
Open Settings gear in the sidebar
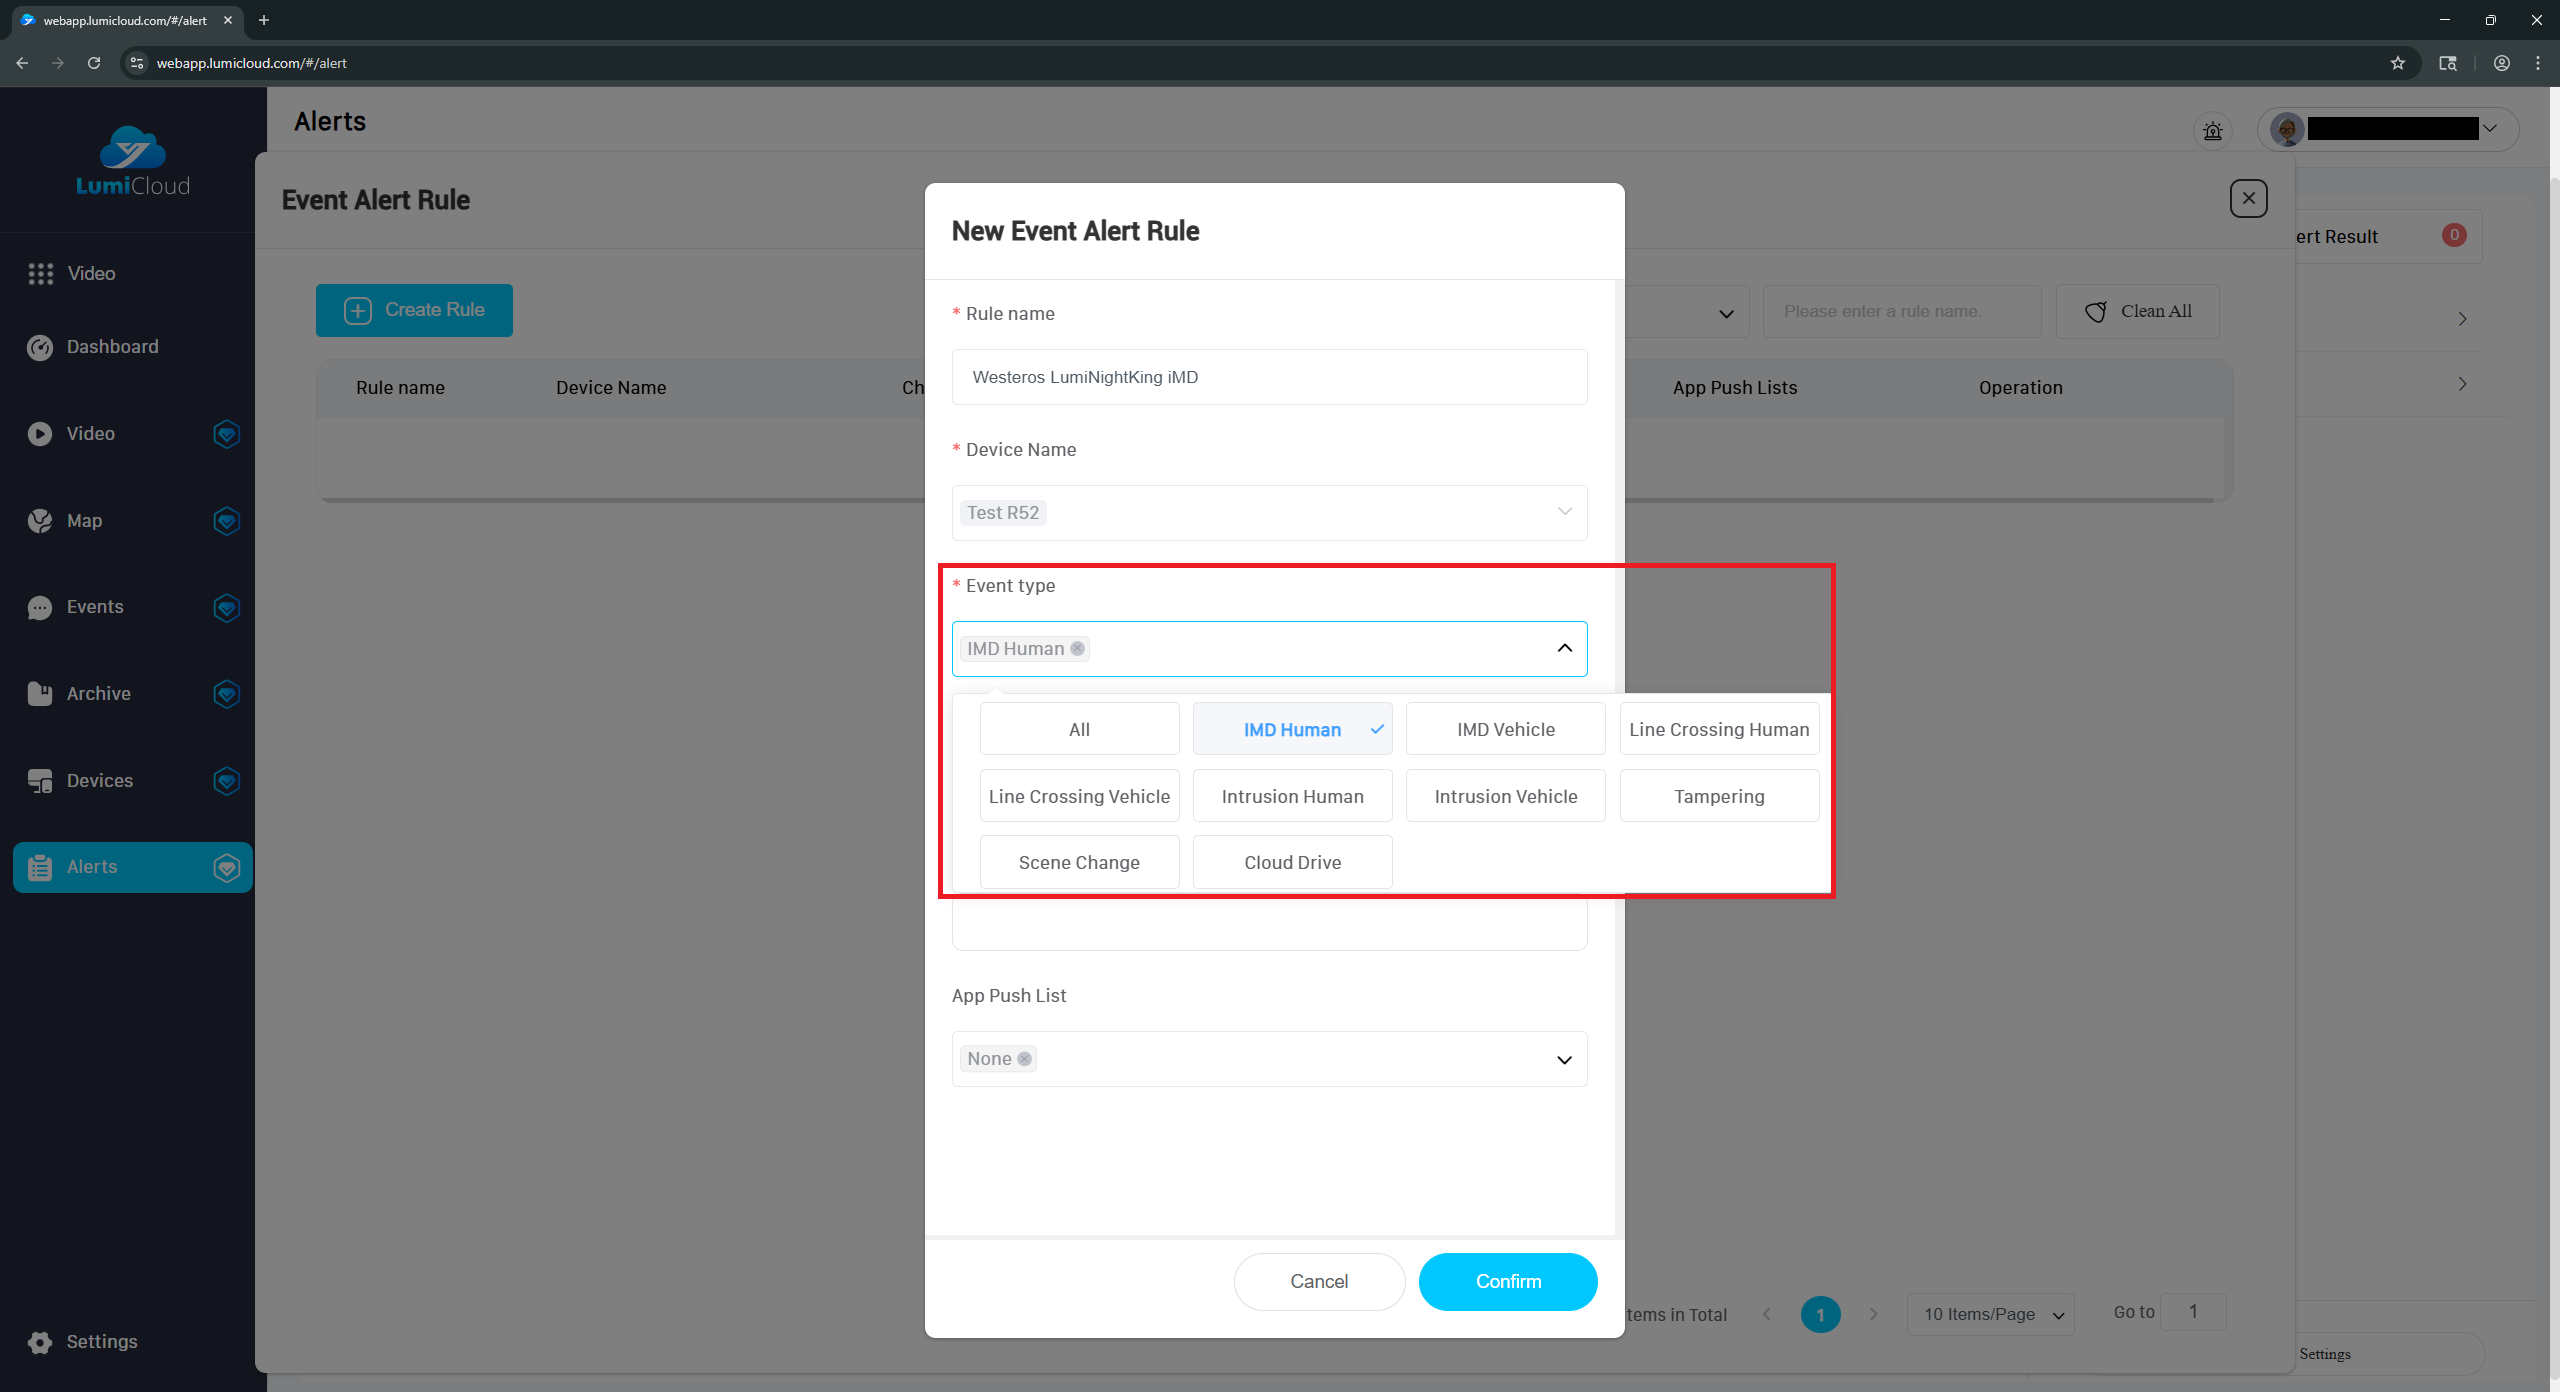point(40,1342)
